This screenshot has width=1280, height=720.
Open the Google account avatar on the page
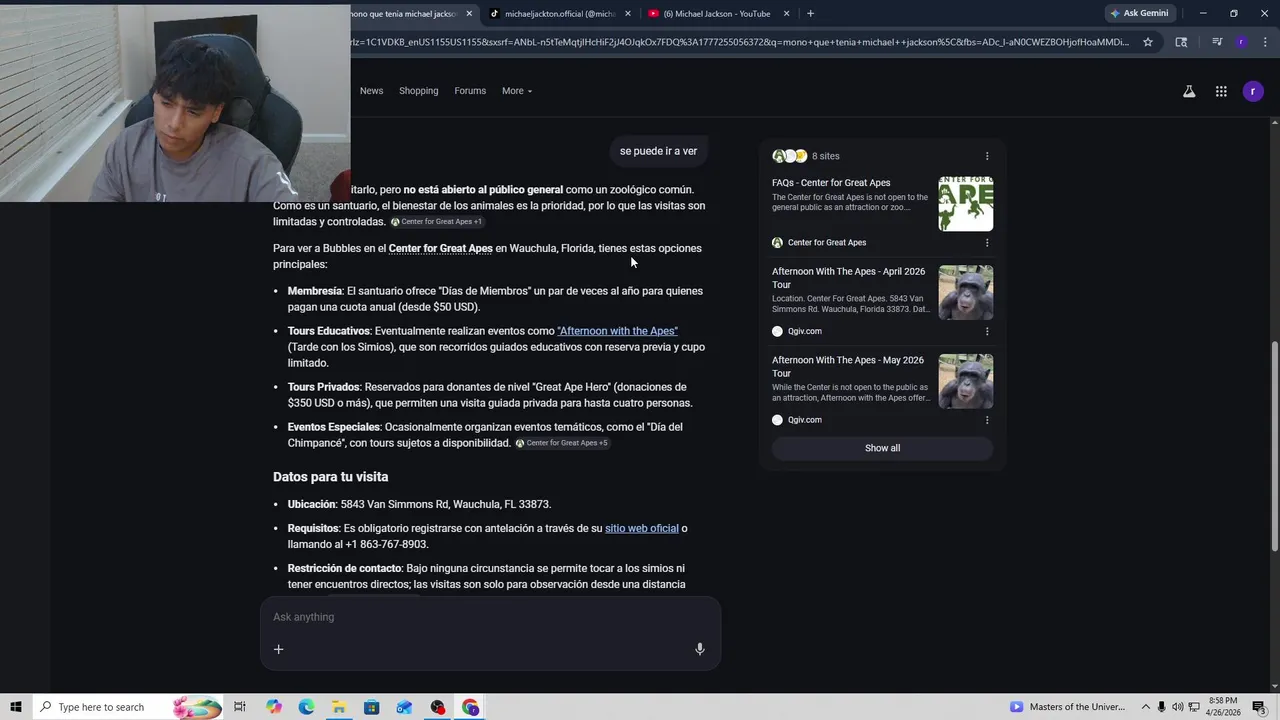coord(1253,91)
